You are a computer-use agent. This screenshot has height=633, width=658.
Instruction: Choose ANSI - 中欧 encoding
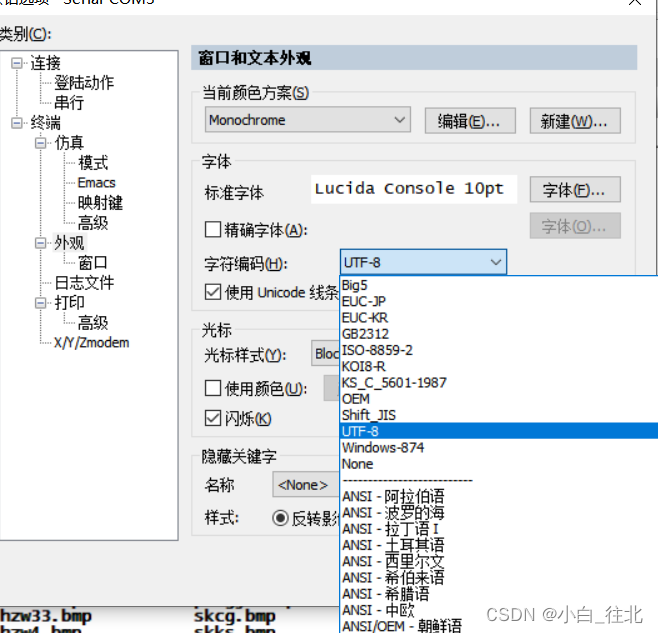499,610
